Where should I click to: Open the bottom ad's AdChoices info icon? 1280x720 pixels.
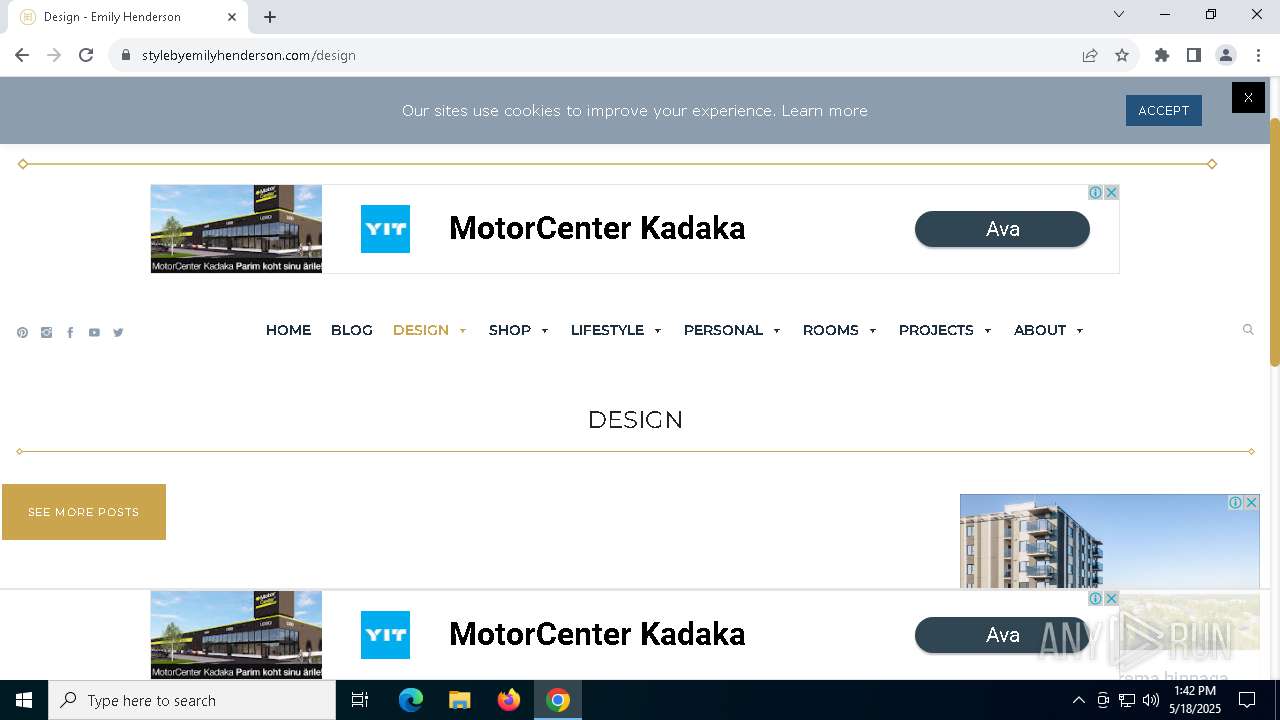point(1096,598)
